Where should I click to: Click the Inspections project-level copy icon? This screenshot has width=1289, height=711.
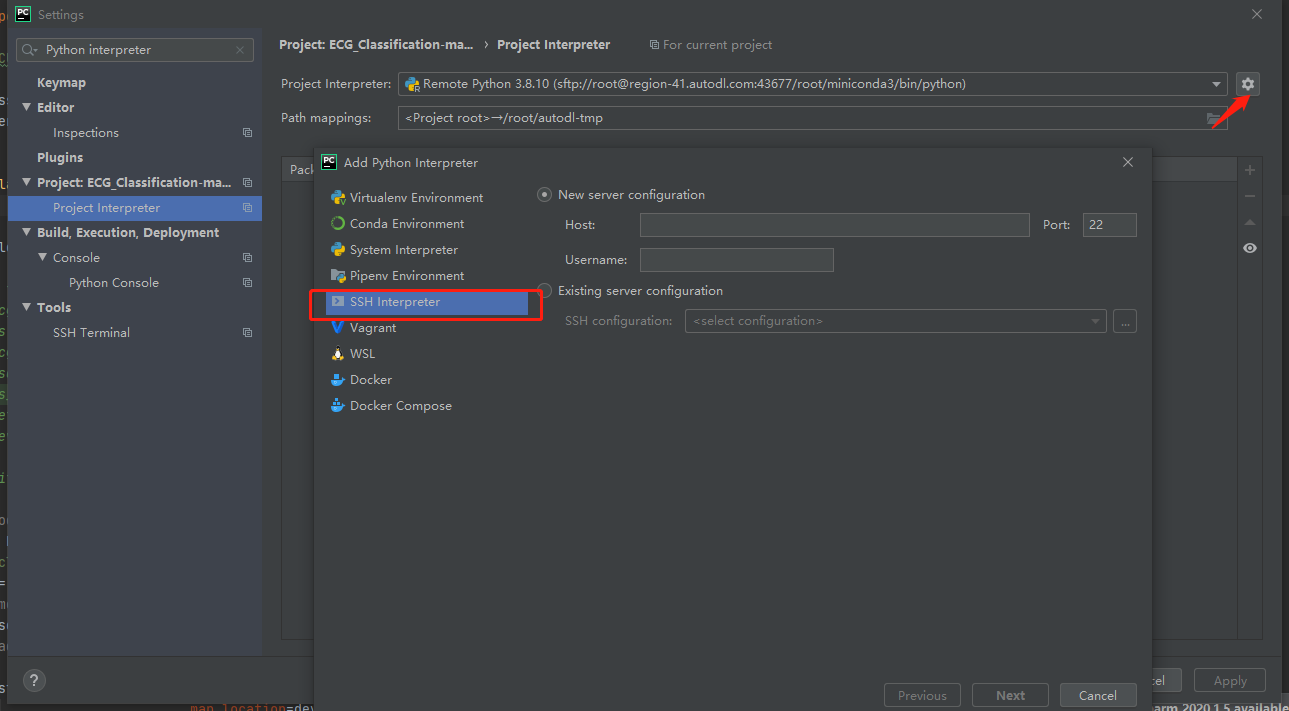click(x=247, y=133)
